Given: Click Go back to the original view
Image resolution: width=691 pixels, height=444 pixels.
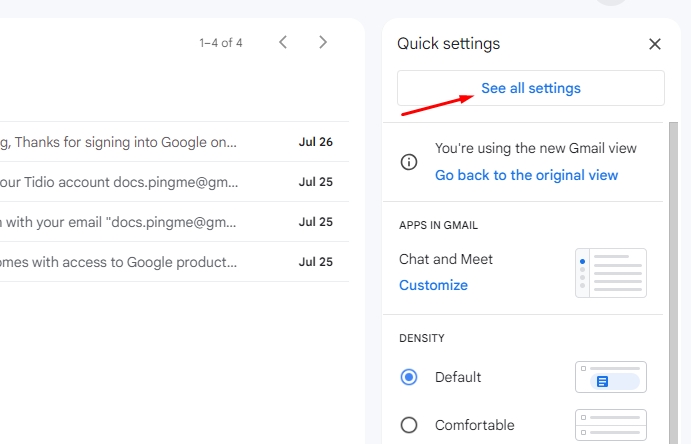Looking at the screenshot, I should [526, 175].
